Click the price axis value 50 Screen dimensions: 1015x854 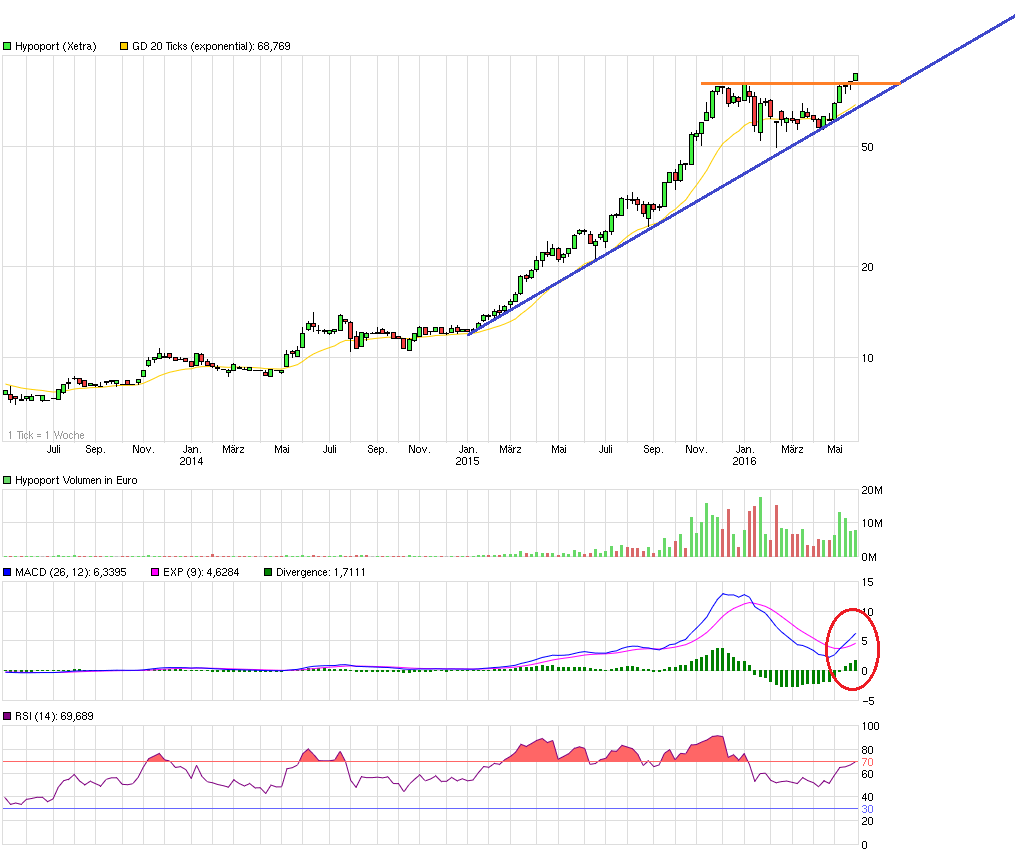pyautogui.click(x=867, y=147)
